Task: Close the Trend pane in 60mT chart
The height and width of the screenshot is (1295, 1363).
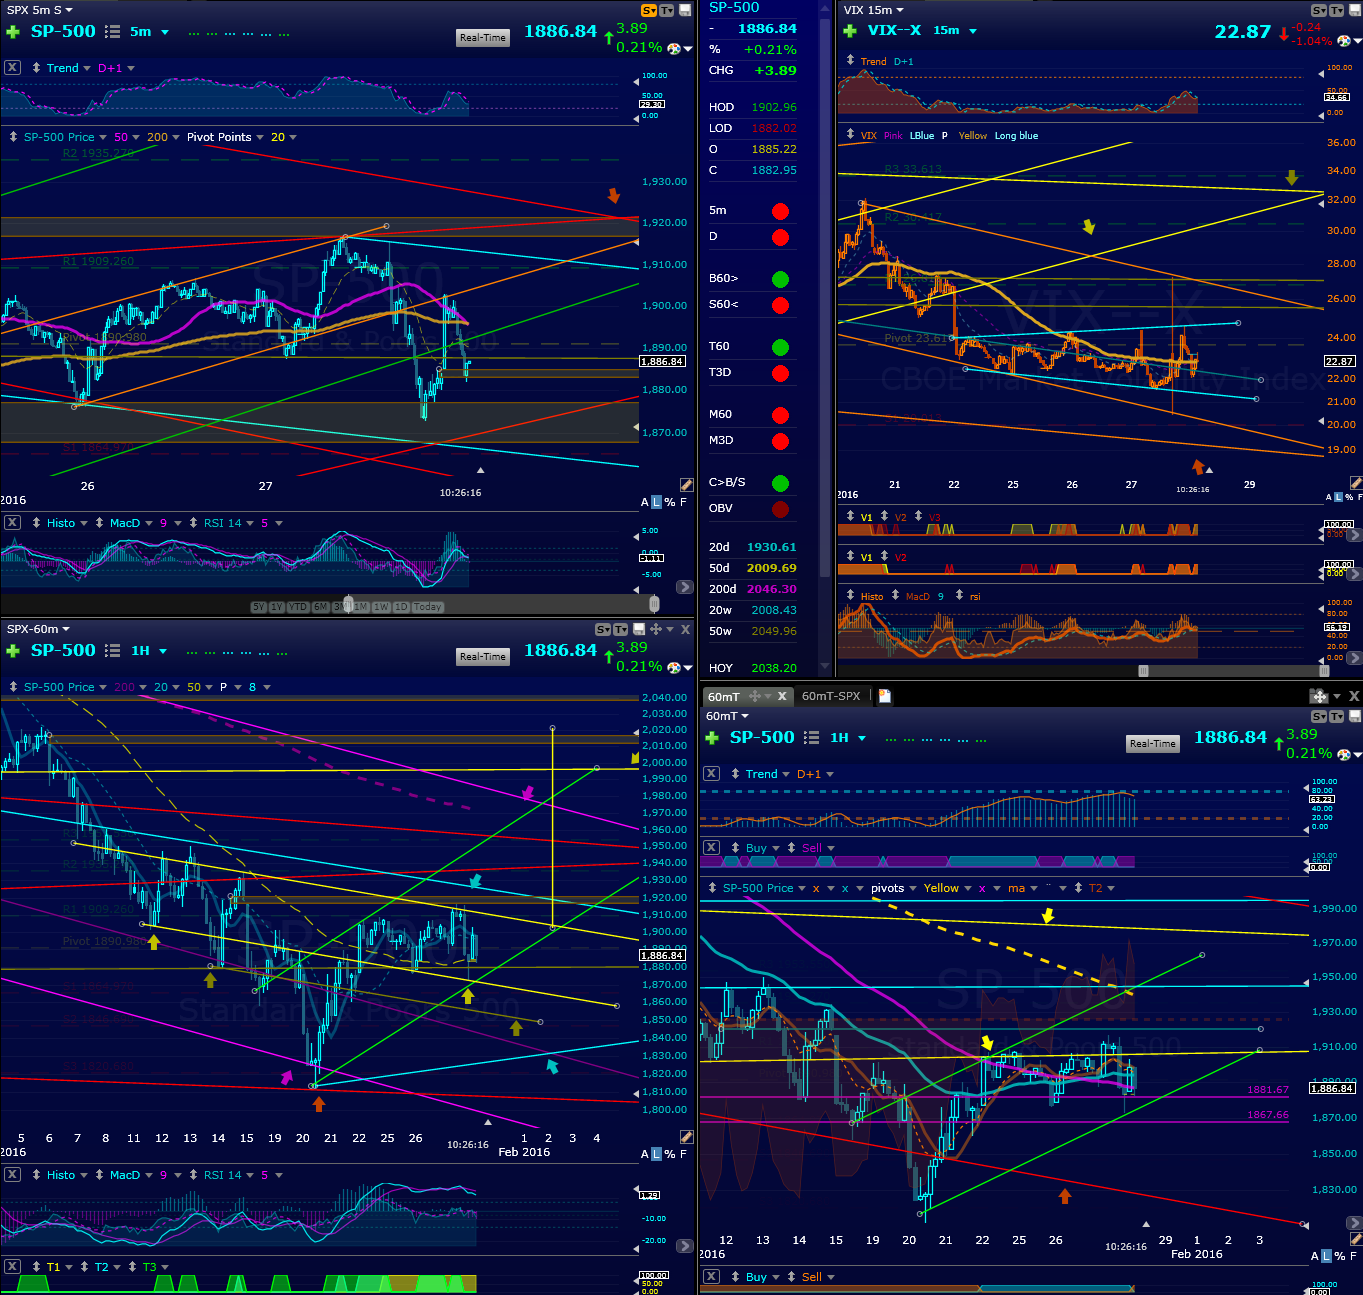Action: [x=711, y=774]
